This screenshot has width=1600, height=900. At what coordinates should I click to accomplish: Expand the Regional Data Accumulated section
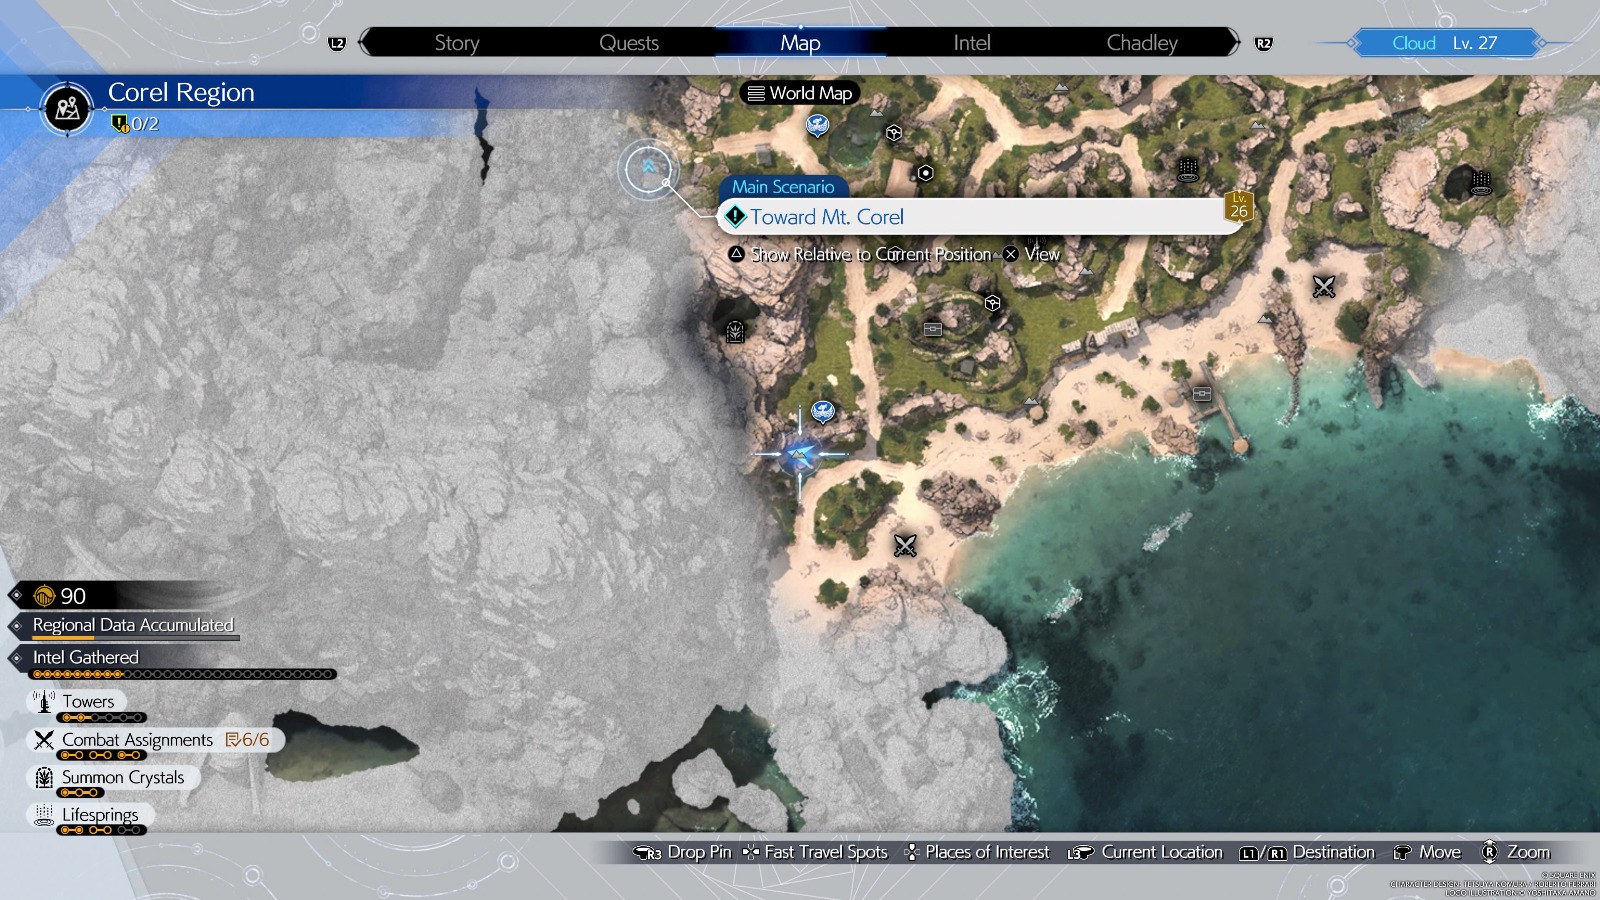pos(132,625)
